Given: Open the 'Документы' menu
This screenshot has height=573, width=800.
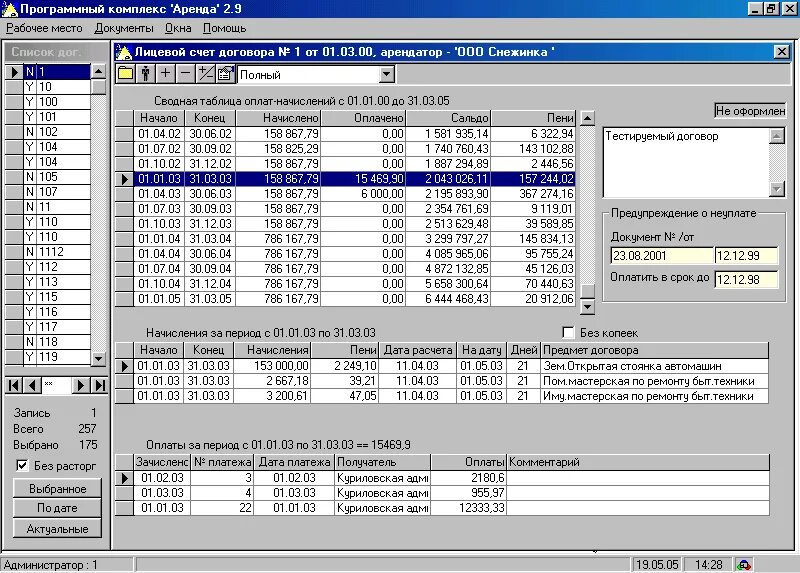Looking at the screenshot, I should point(123,28).
